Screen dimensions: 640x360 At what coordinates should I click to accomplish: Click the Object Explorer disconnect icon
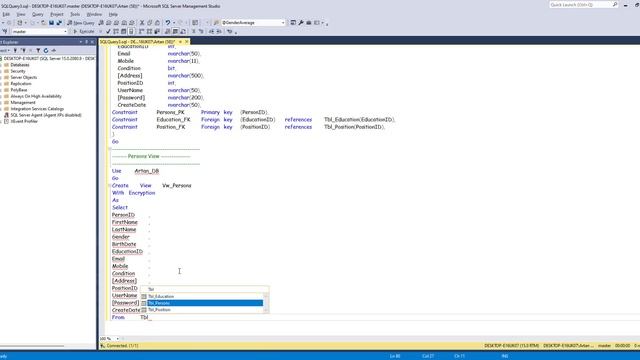click(x=23, y=51)
